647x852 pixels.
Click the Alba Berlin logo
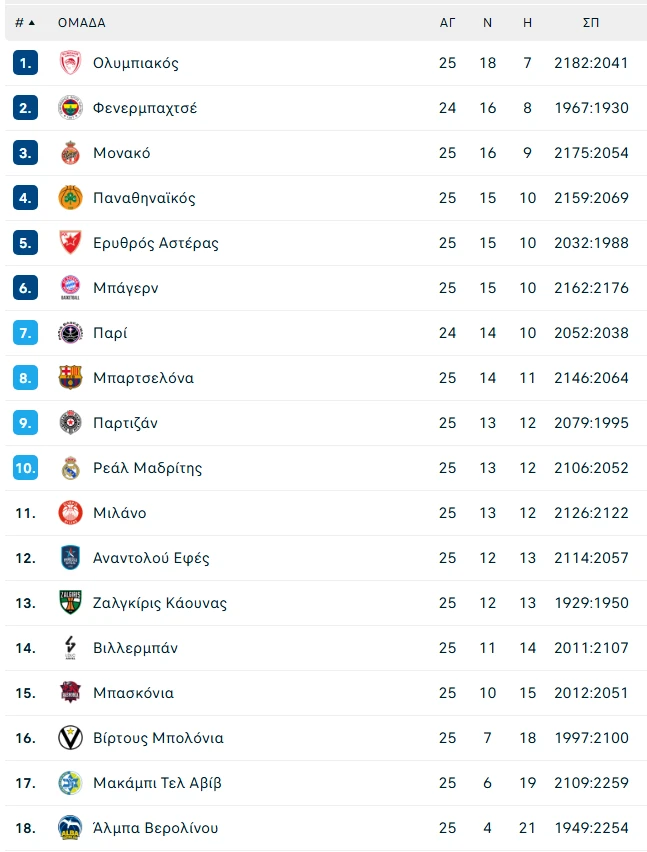coord(69,828)
